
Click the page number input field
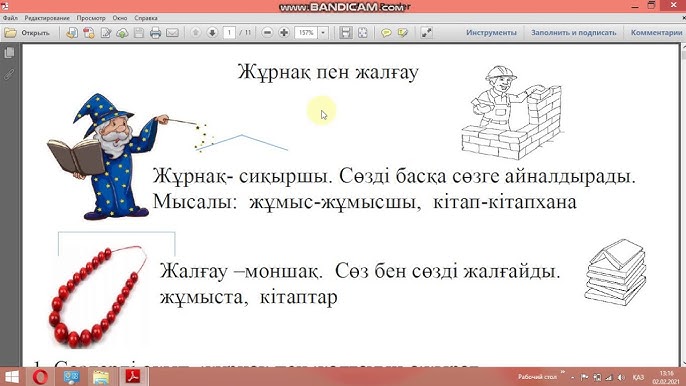(x=229, y=33)
